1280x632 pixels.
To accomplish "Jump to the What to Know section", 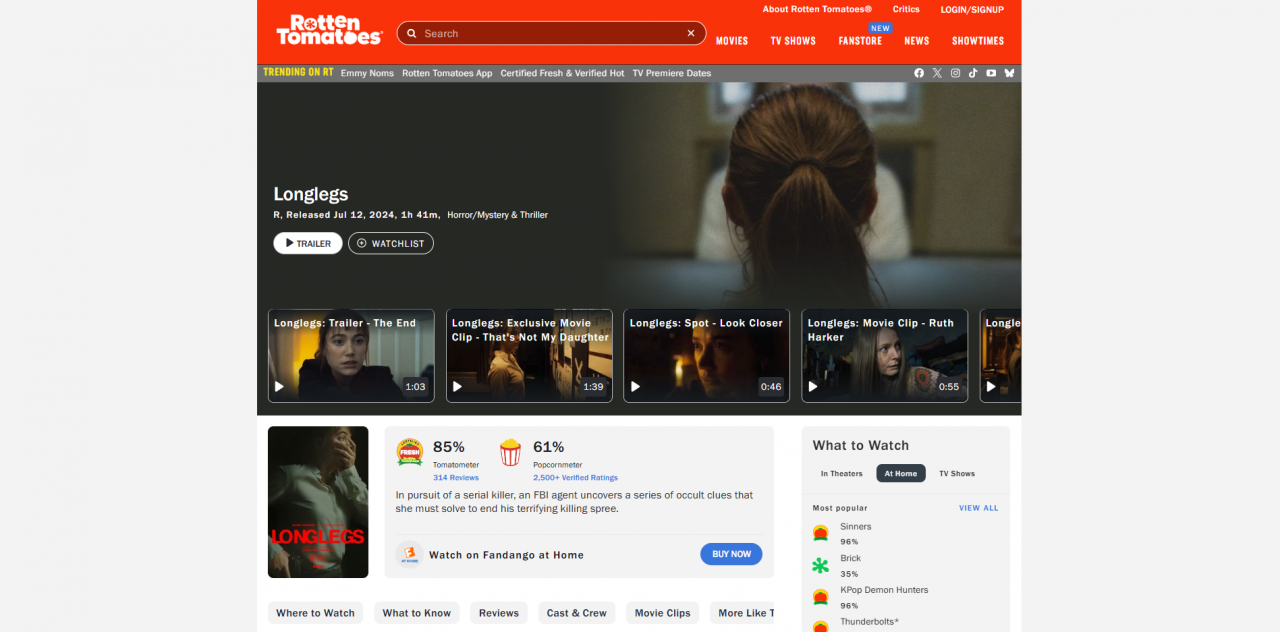I will click(x=417, y=613).
